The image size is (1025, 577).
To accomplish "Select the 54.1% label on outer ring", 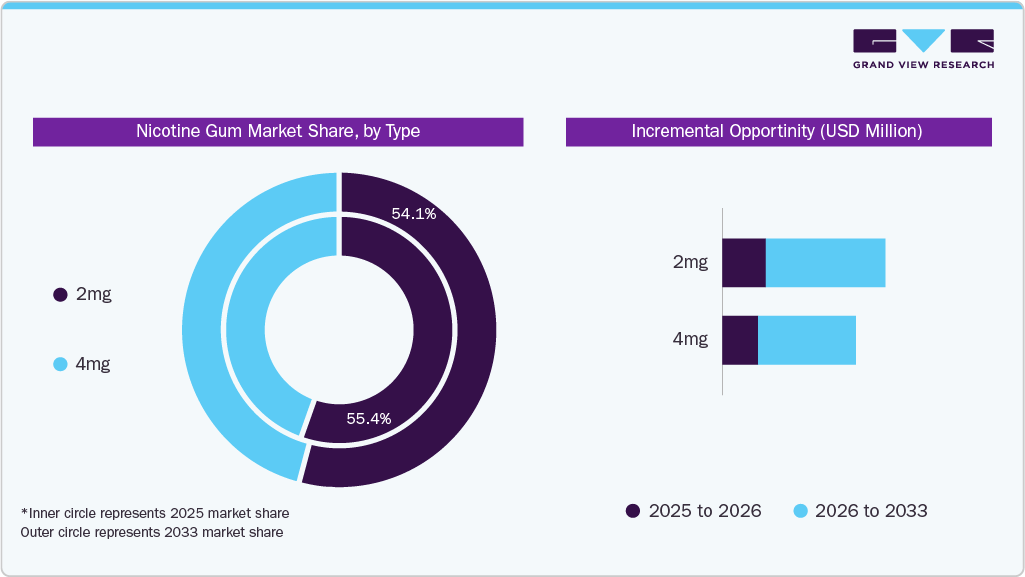I will (x=414, y=214).
